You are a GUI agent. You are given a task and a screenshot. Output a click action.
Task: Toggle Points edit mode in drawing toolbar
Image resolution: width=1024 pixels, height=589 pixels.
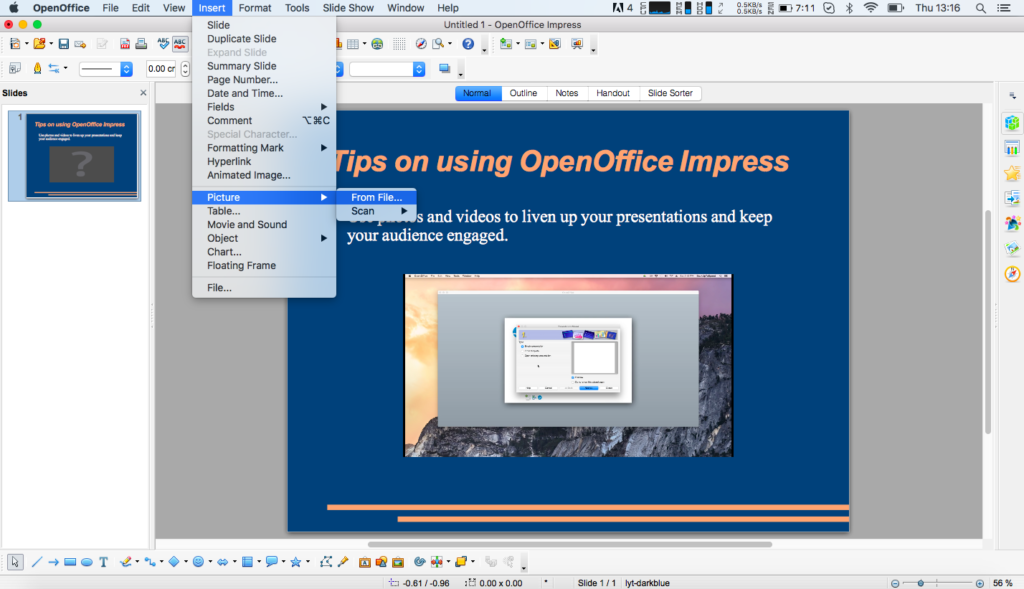(x=326, y=562)
